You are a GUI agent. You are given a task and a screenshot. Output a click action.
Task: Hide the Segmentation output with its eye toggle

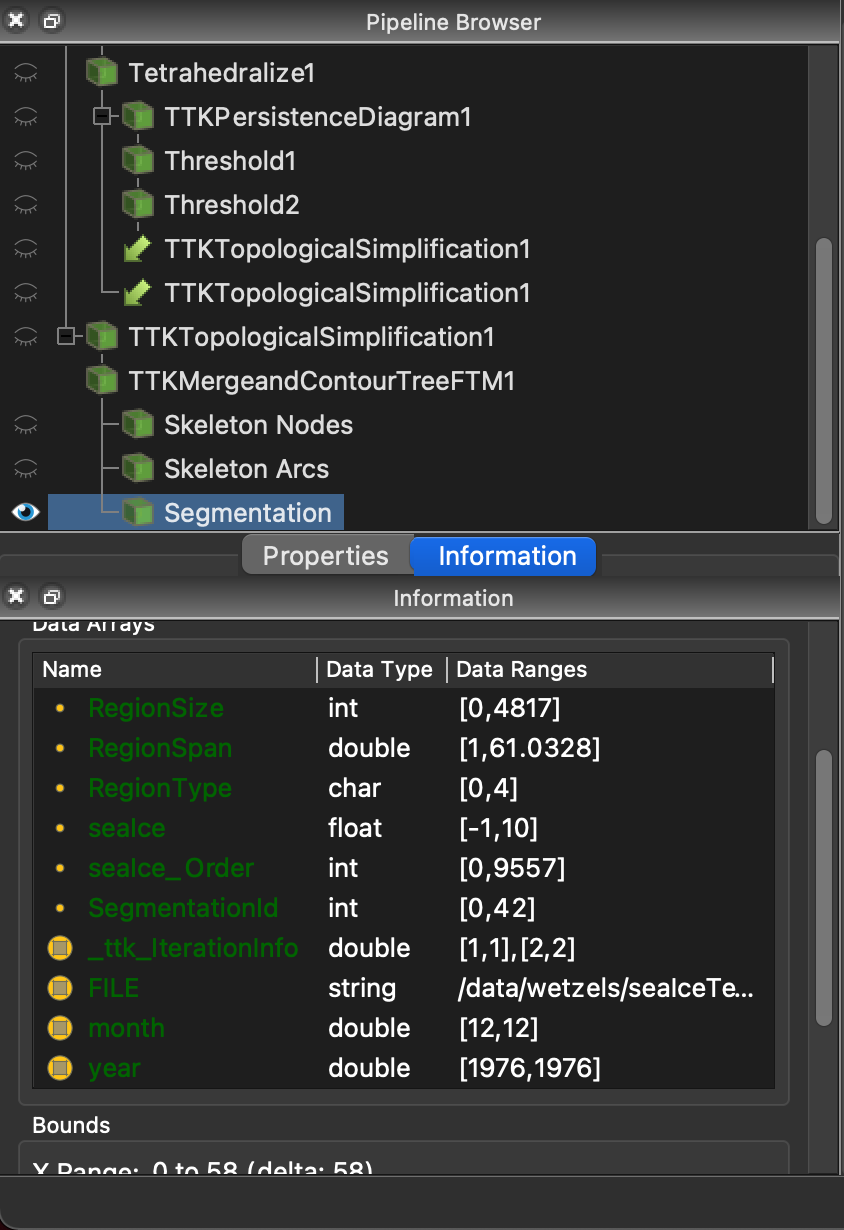[24, 511]
